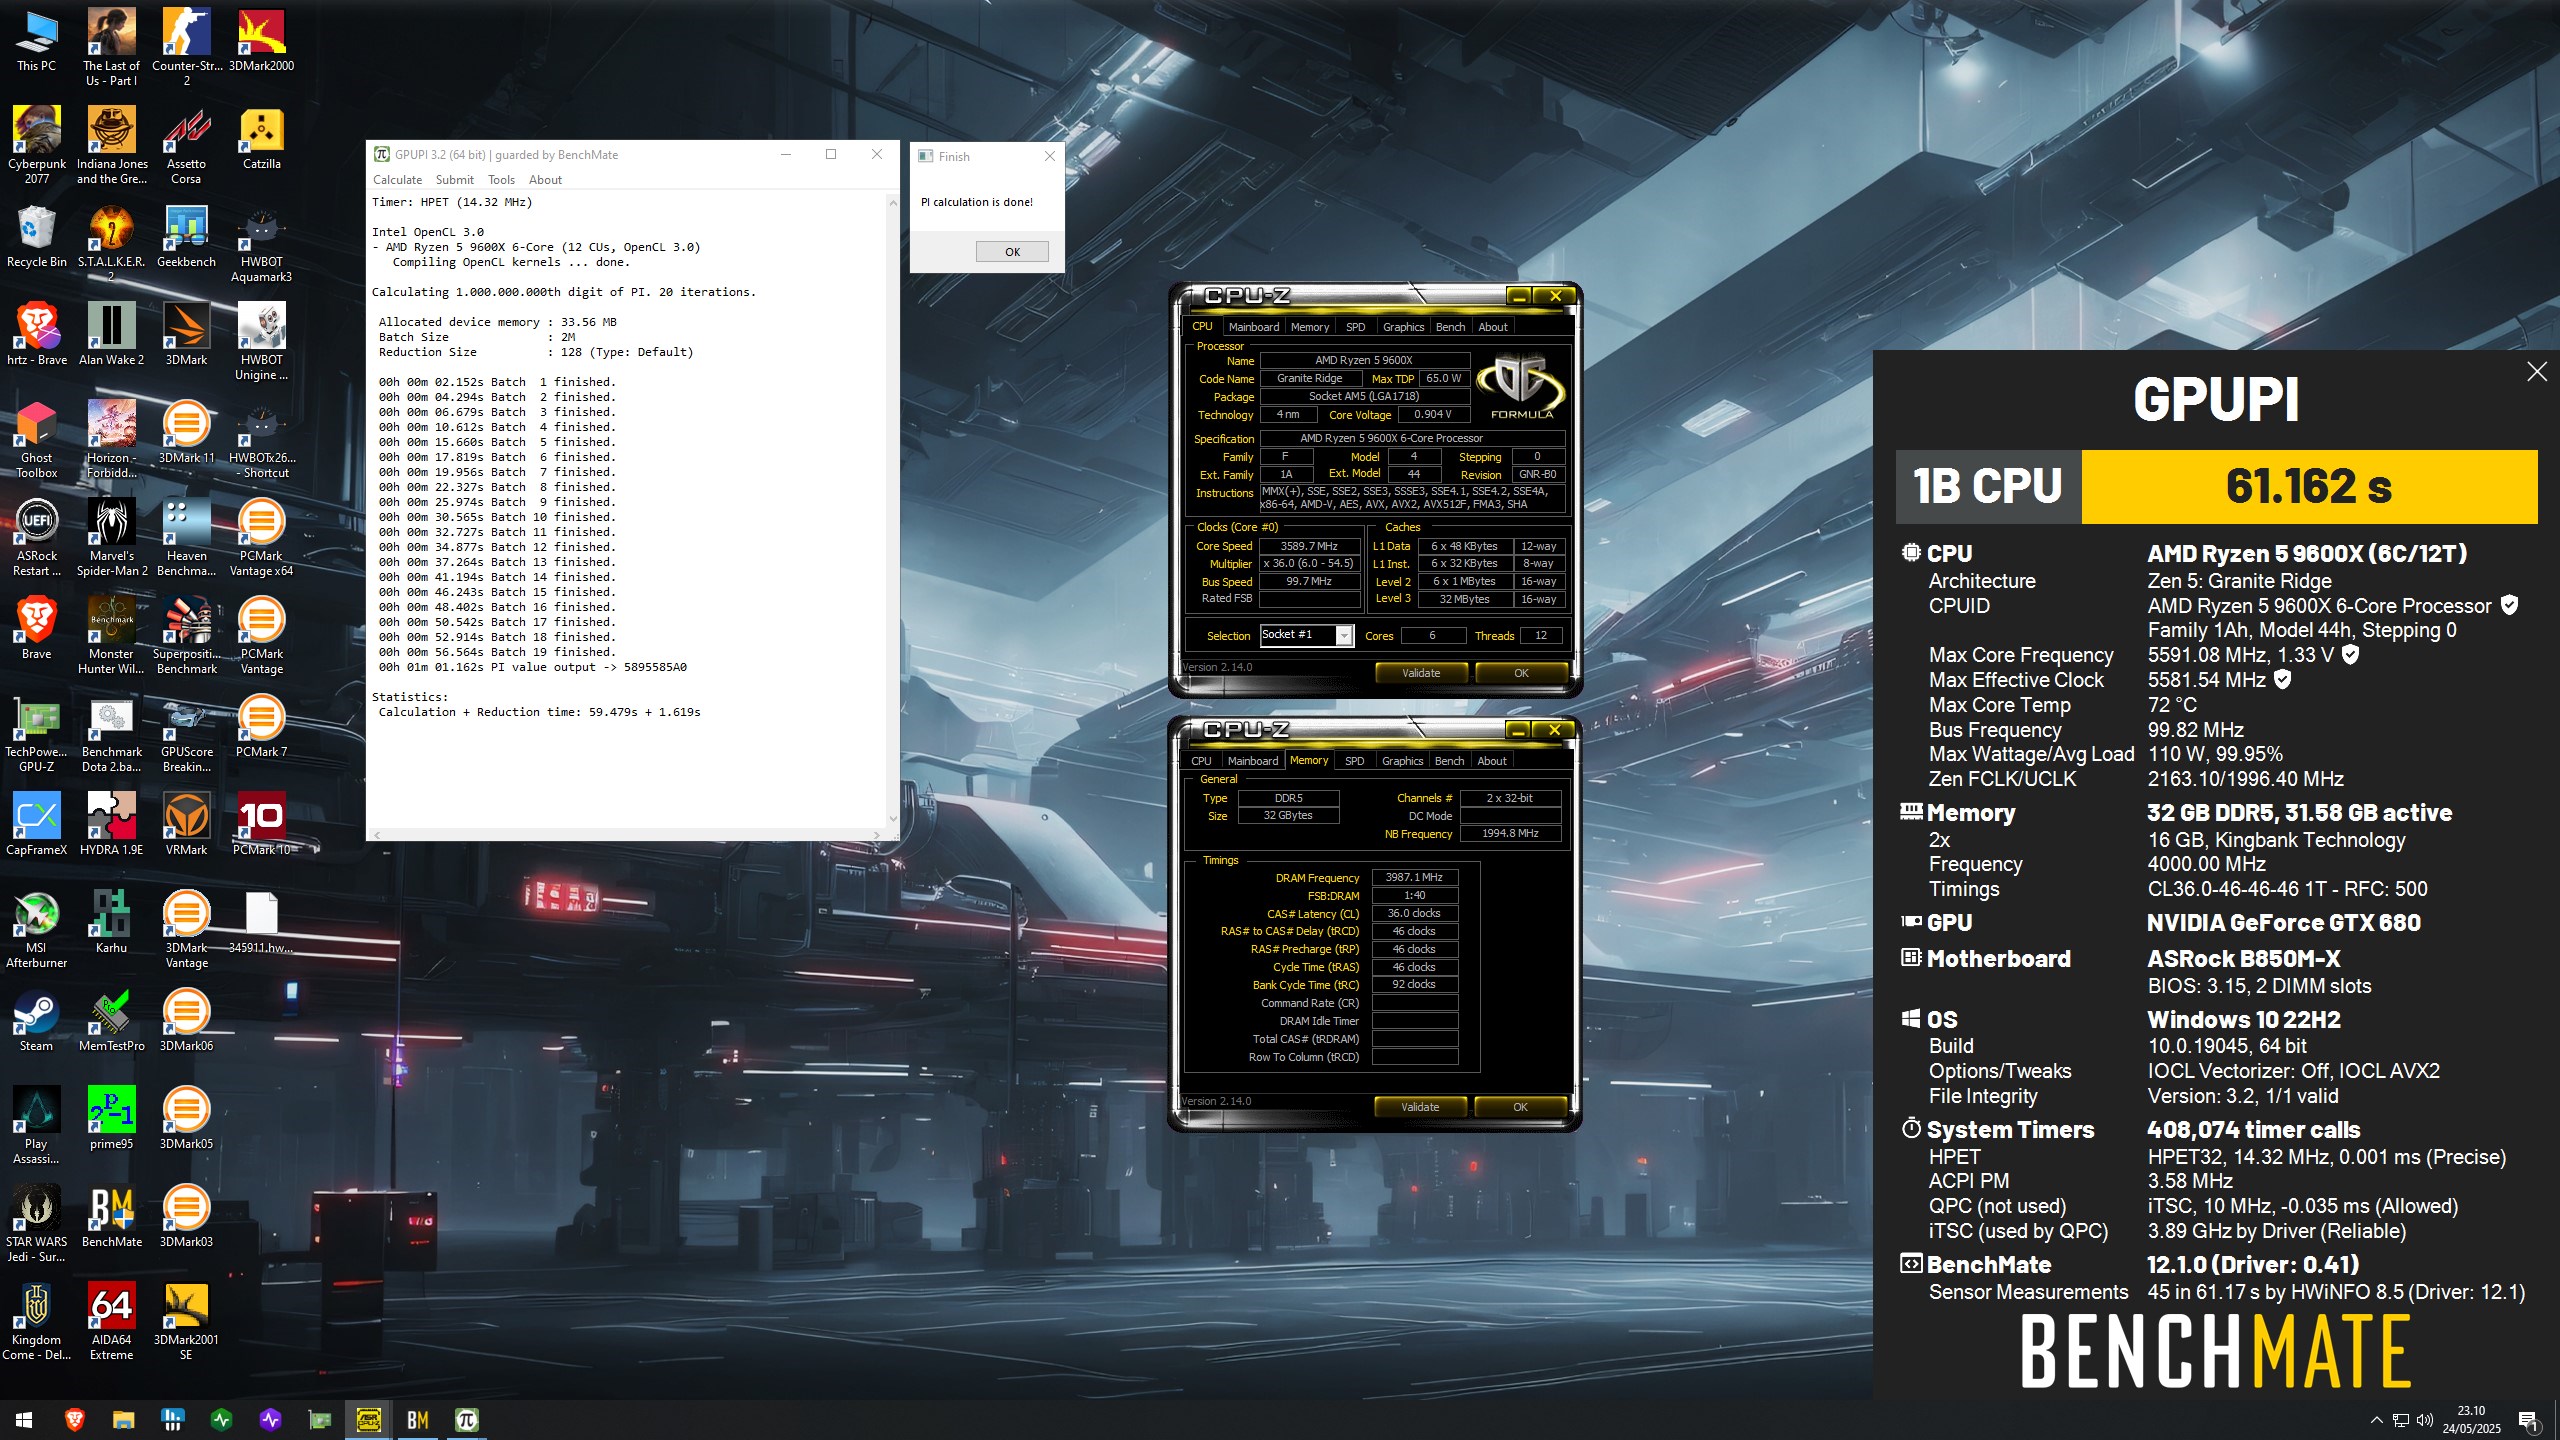Select the Catzilla desktop icon
This screenshot has height=1440, width=2560.
261,139
